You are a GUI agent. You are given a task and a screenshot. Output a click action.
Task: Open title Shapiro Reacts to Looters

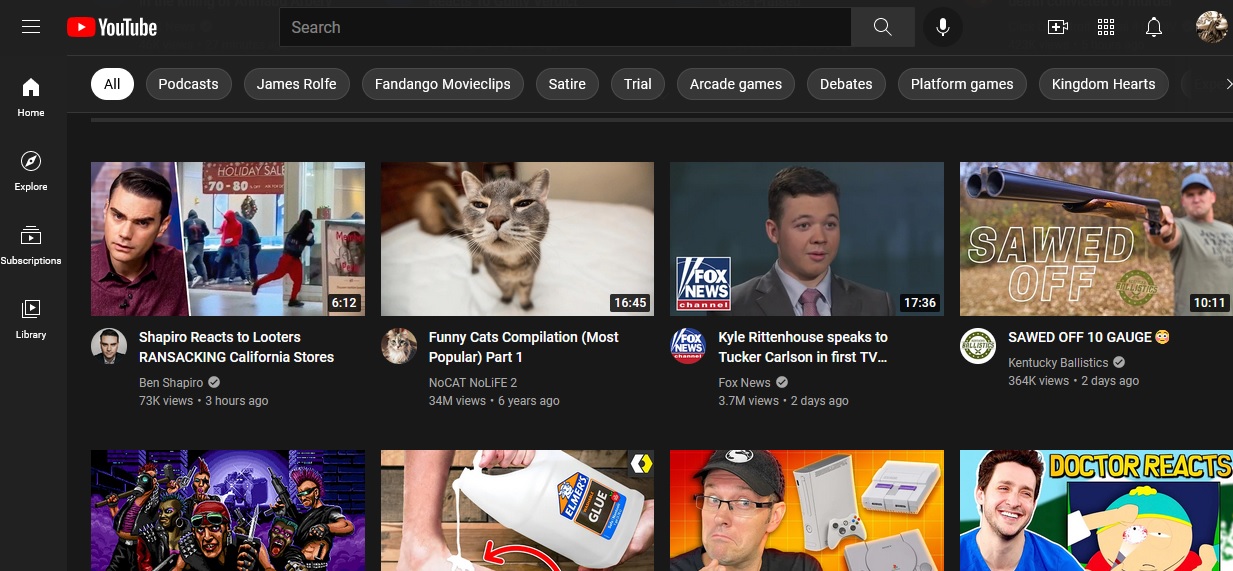click(236, 347)
